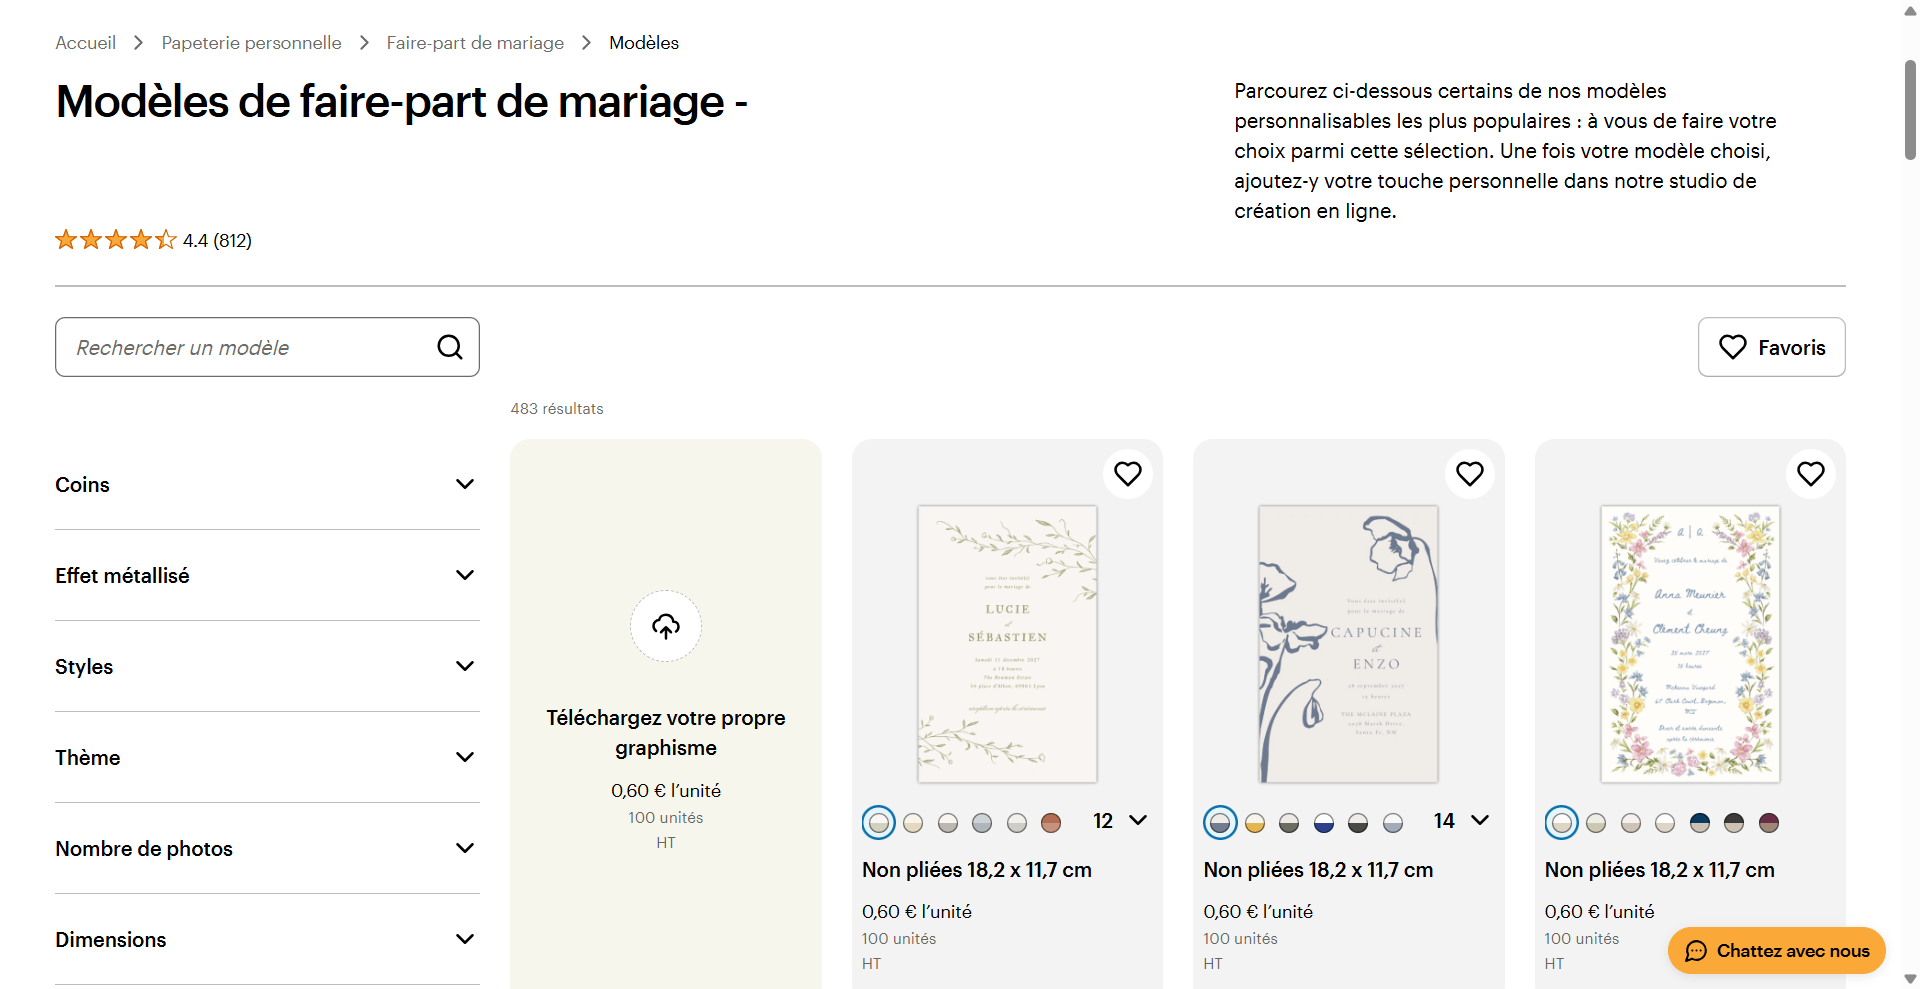Open Faire-part de mariage breadcrumb
Image resolution: width=1920 pixels, height=989 pixels.
click(x=475, y=43)
